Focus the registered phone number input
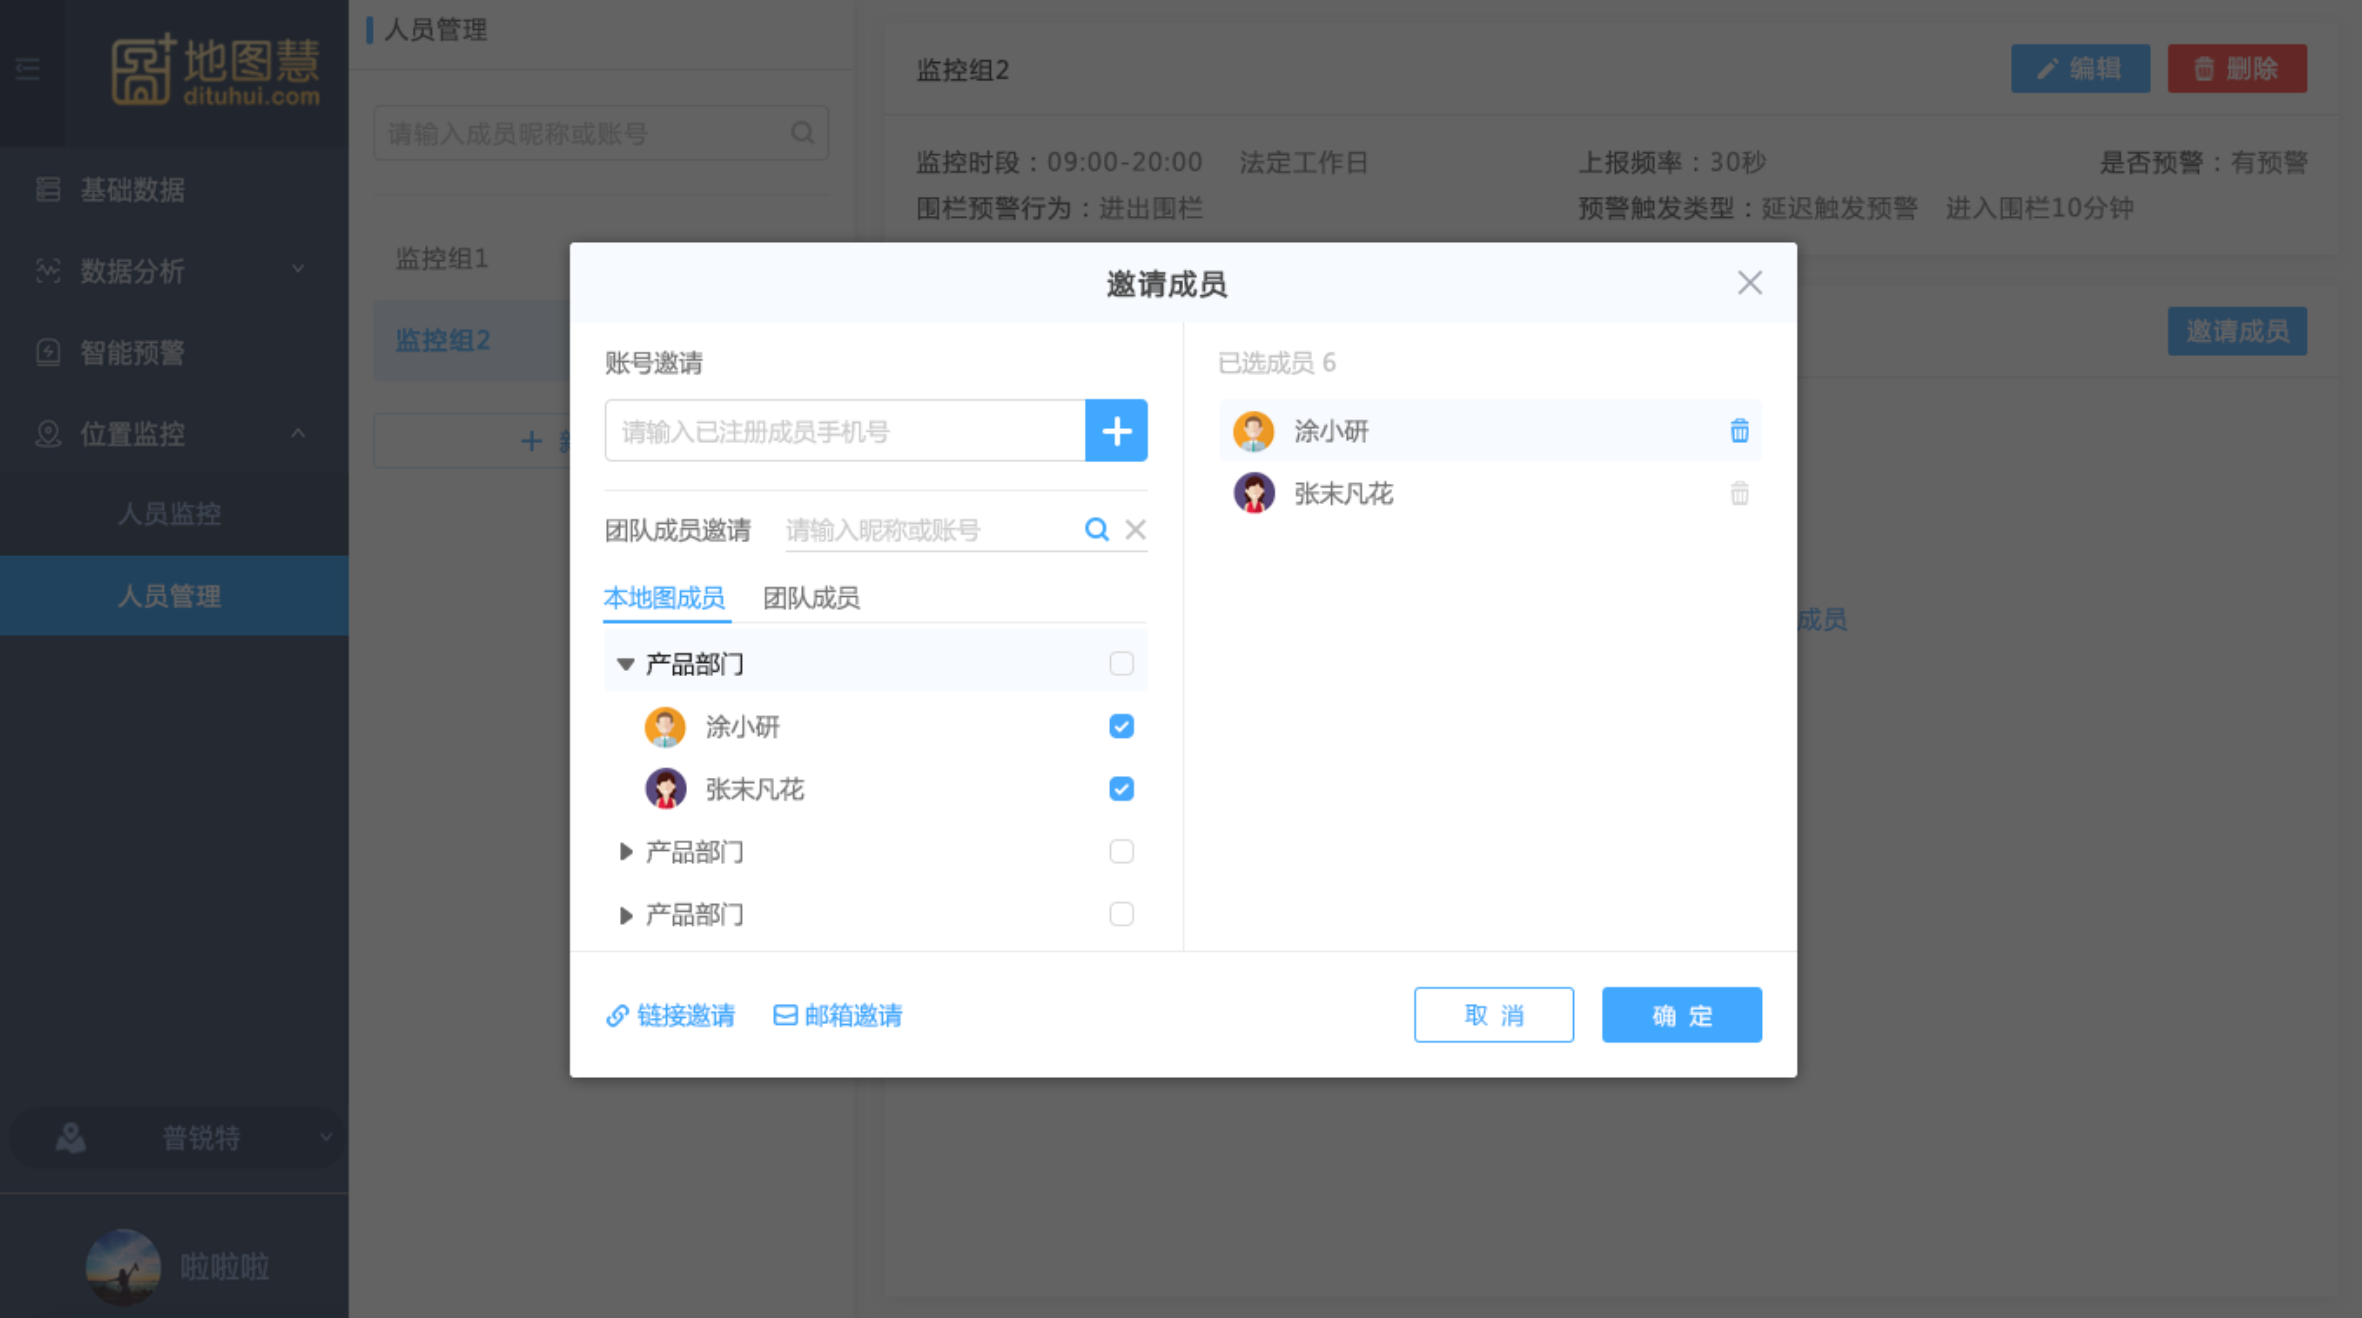The height and width of the screenshot is (1318, 2362). click(845, 431)
